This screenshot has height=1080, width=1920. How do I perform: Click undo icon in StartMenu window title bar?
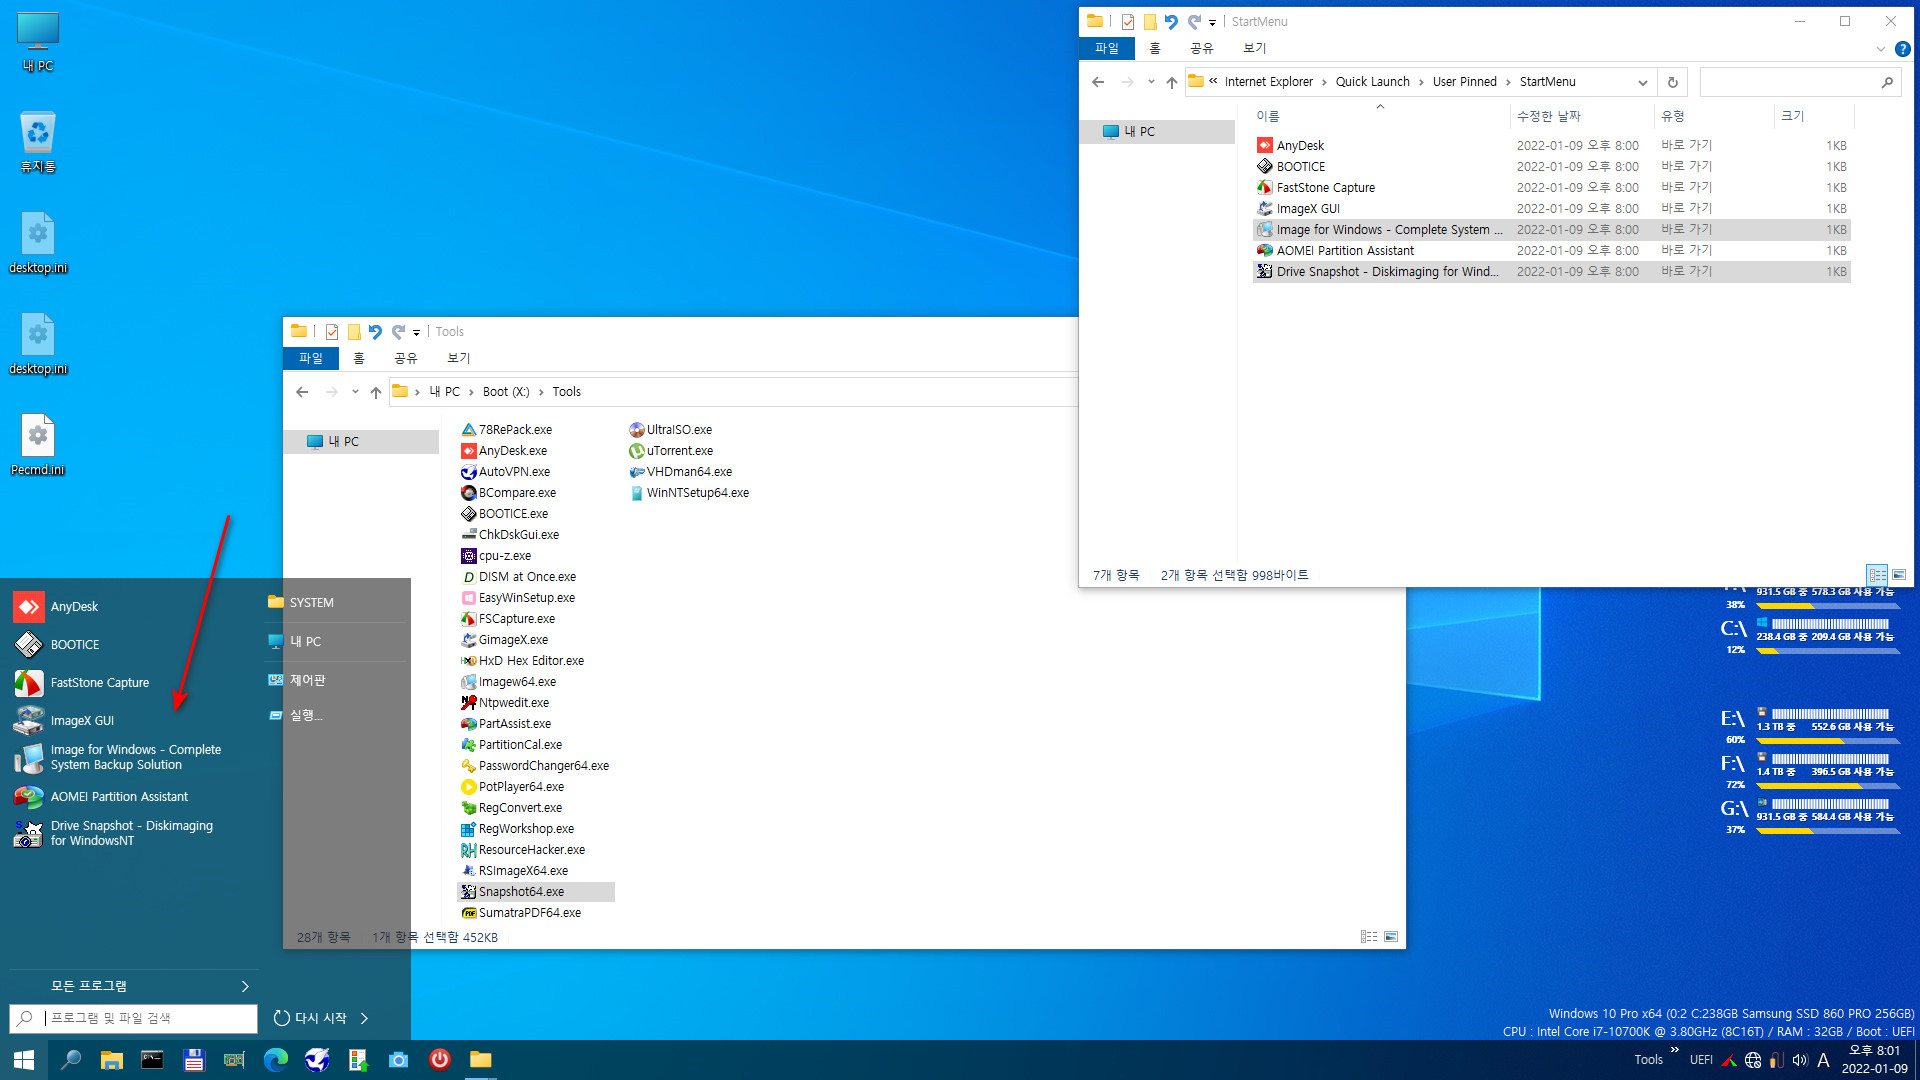(1171, 21)
